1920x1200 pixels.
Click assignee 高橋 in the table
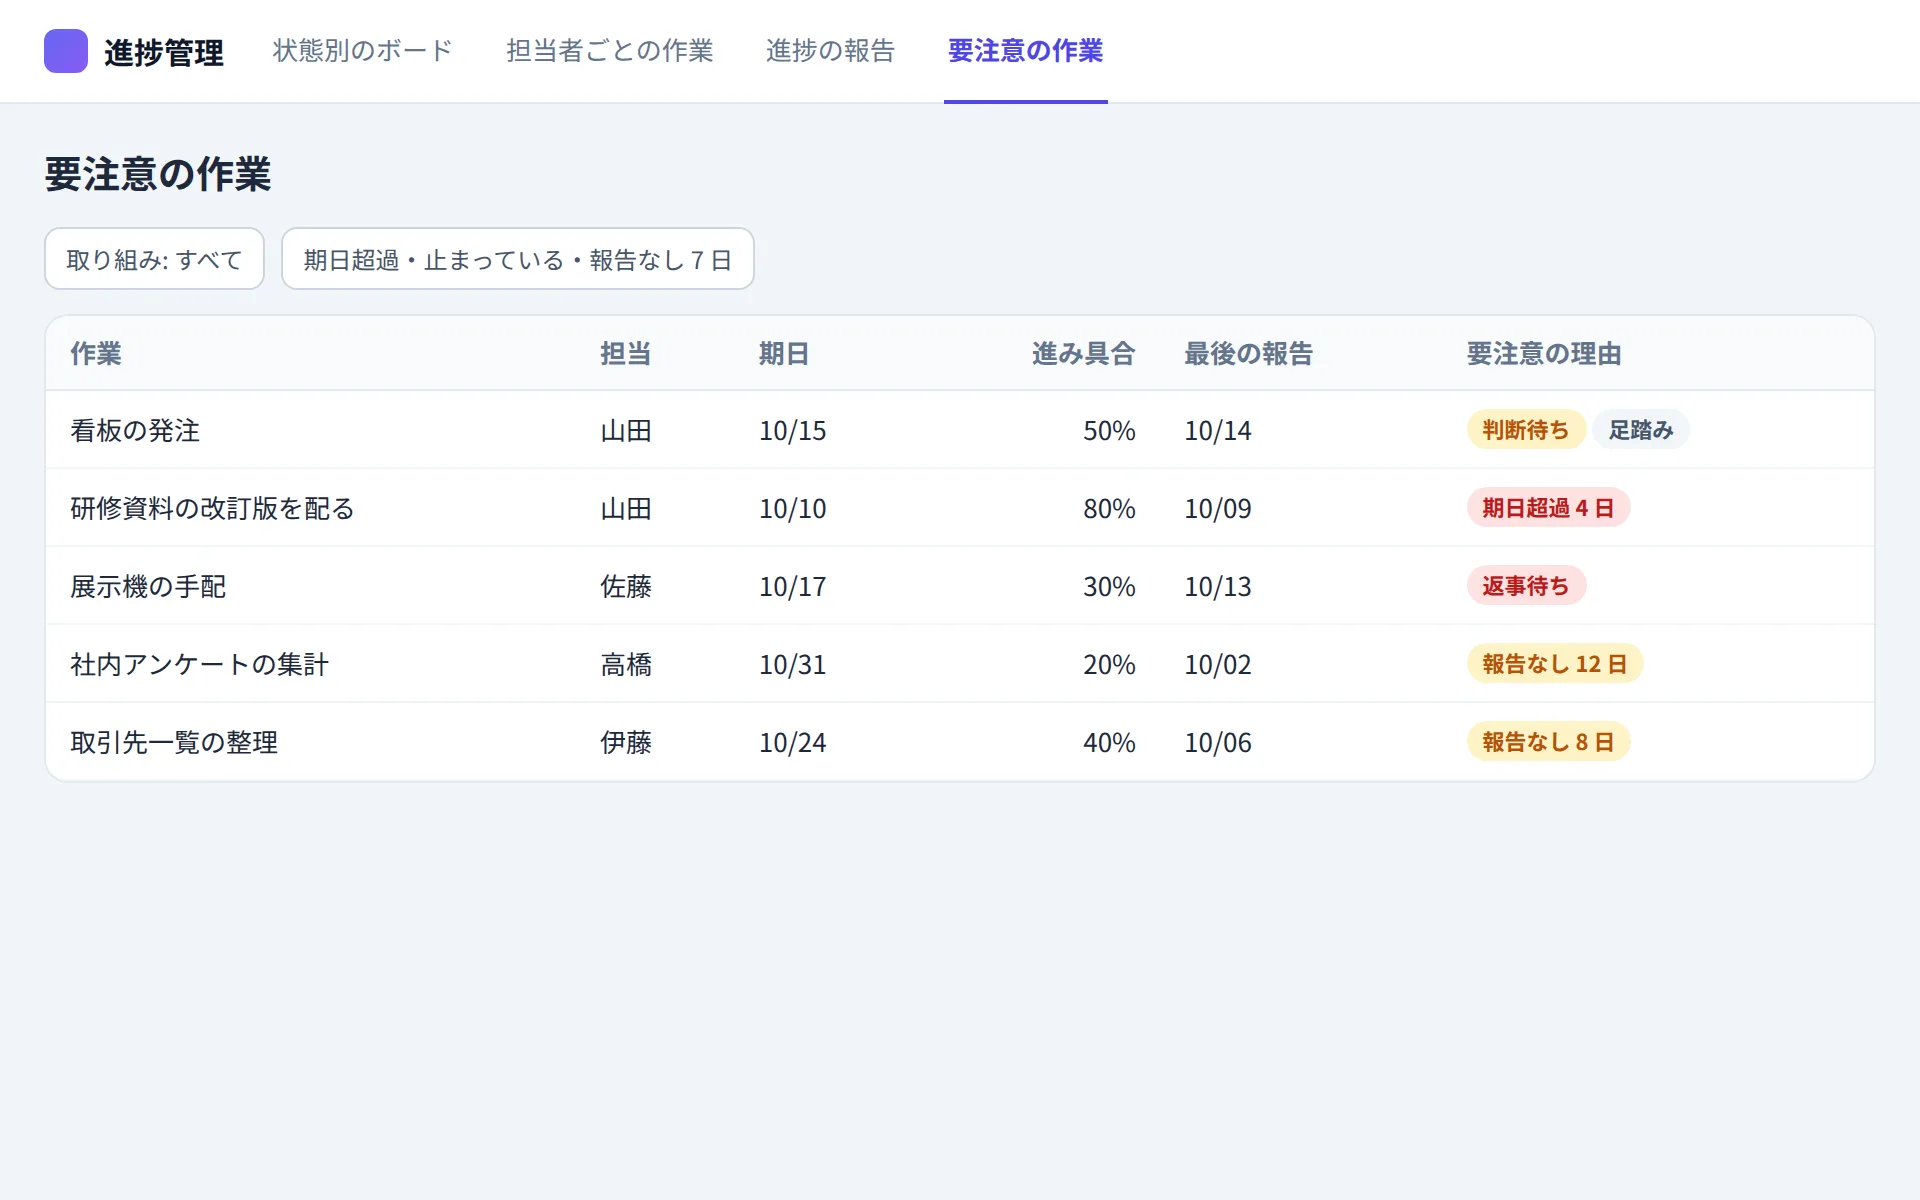coord(626,665)
